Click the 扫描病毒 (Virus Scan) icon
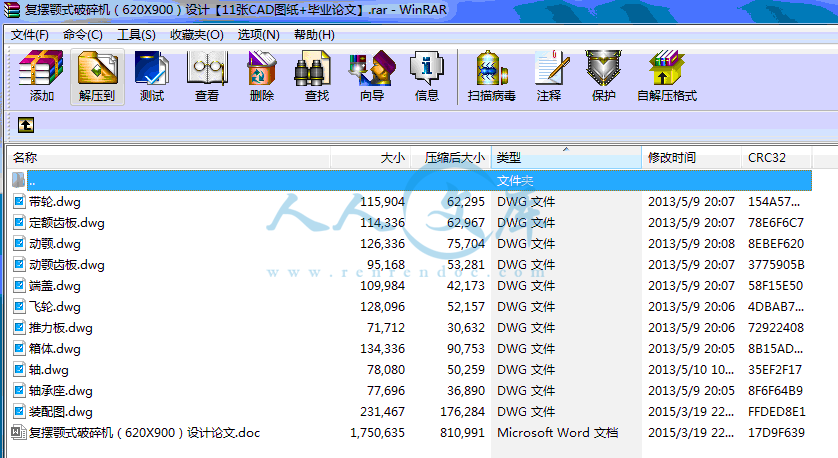Screen dimensions: 838x458 [491, 68]
